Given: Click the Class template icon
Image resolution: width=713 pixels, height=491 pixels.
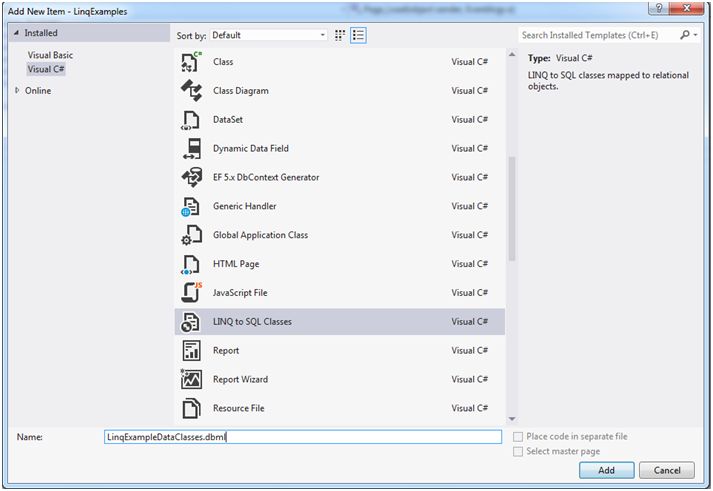Looking at the screenshot, I should point(191,62).
